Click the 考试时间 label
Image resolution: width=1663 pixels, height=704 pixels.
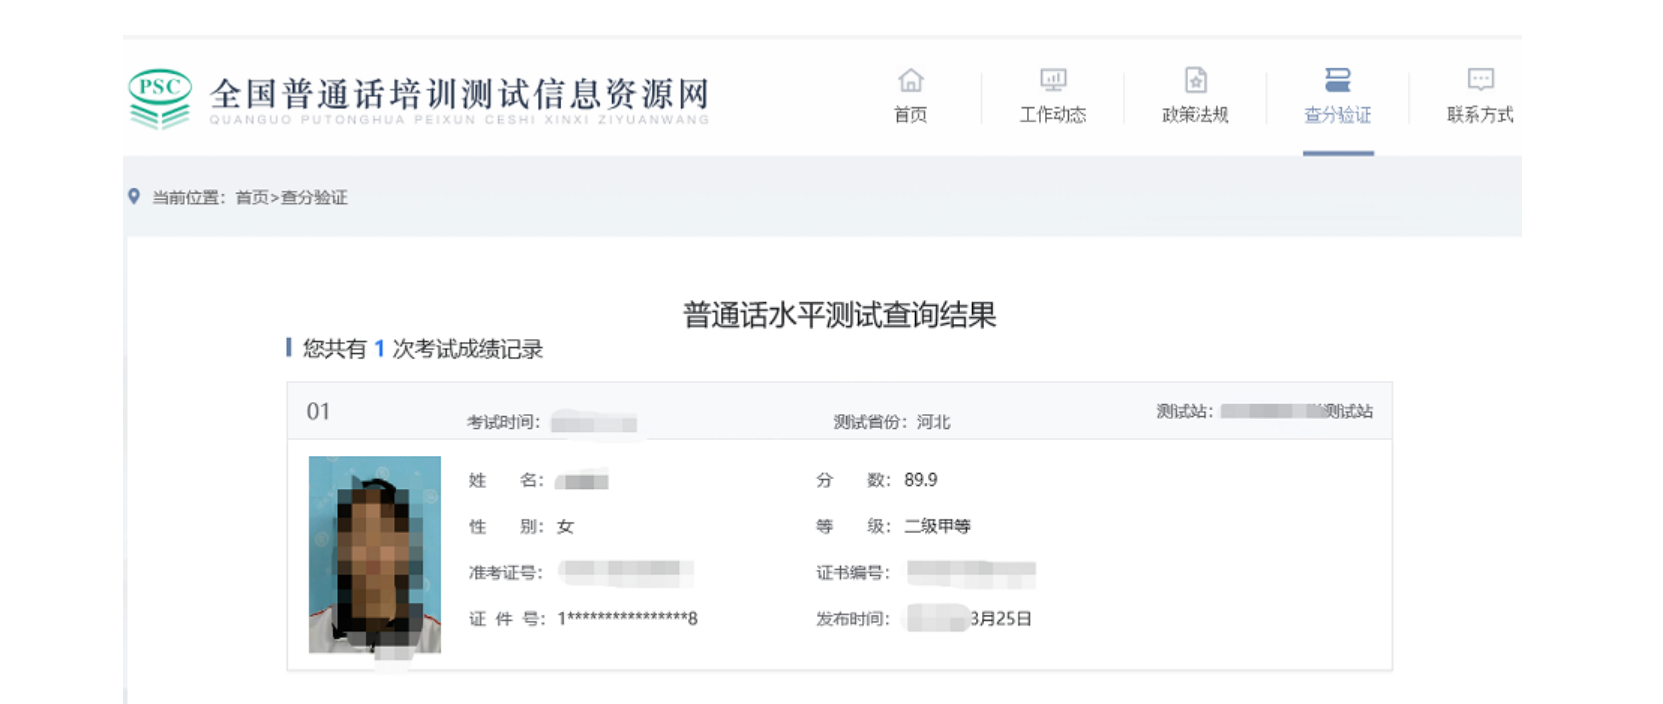tap(503, 422)
